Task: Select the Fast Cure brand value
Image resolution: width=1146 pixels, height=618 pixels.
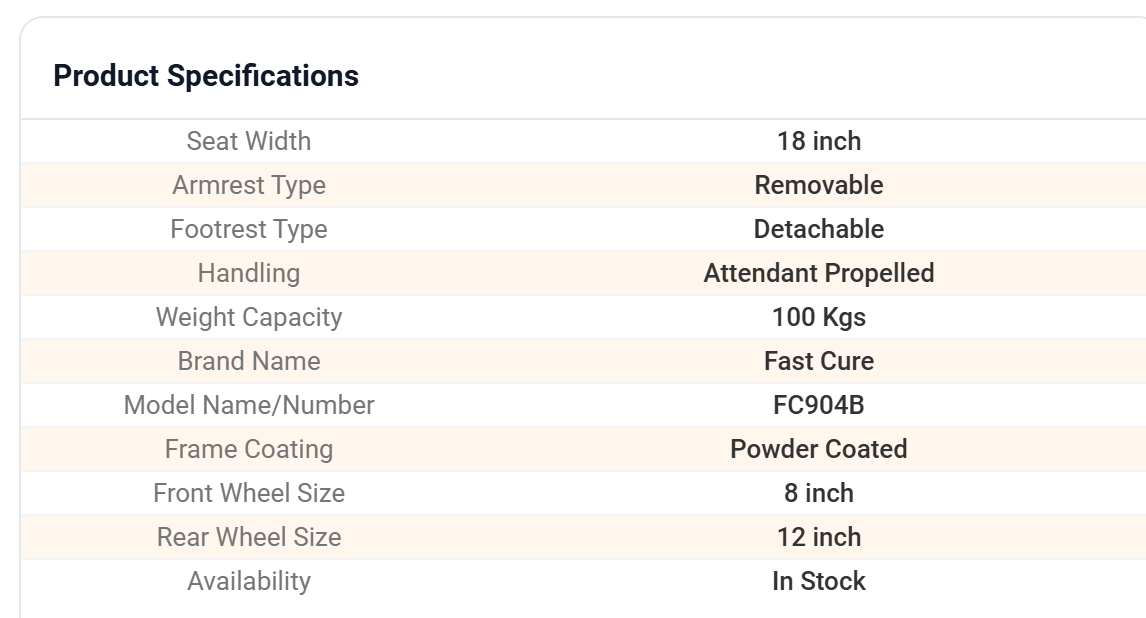Action: [x=819, y=361]
